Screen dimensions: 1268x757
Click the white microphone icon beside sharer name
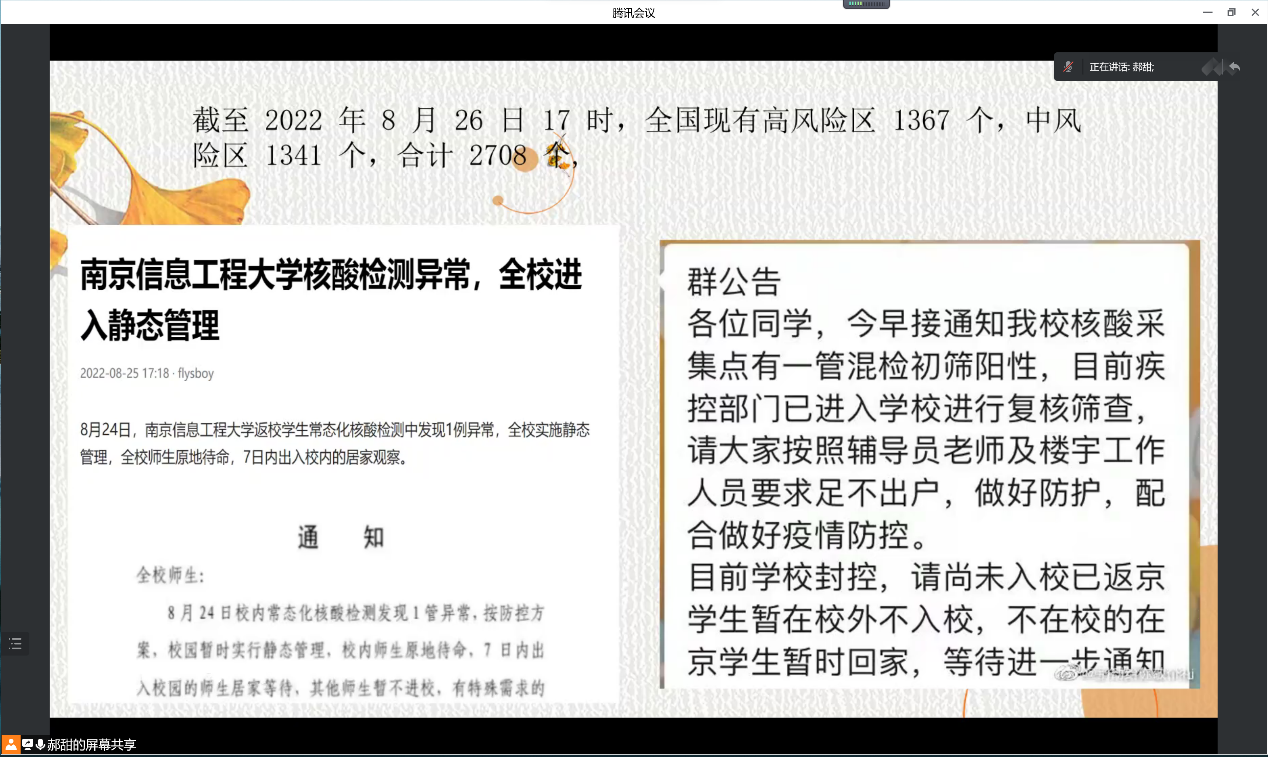[40, 745]
